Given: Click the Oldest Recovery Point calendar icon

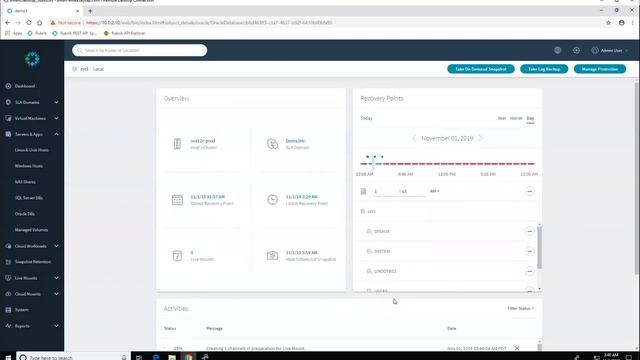Looking at the screenshot, I should [177, 200].
